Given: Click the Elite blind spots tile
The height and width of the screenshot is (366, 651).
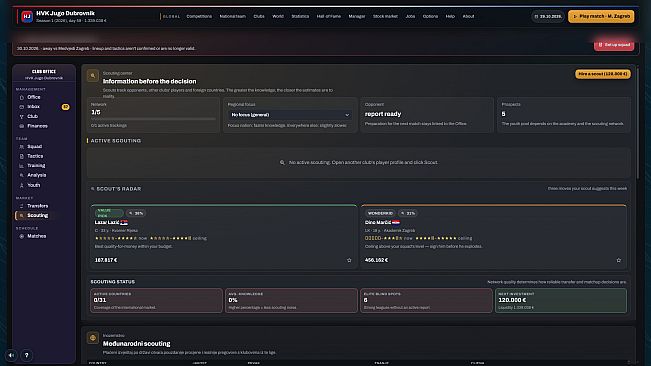Looking at the screenshot, I should point(426,300).
